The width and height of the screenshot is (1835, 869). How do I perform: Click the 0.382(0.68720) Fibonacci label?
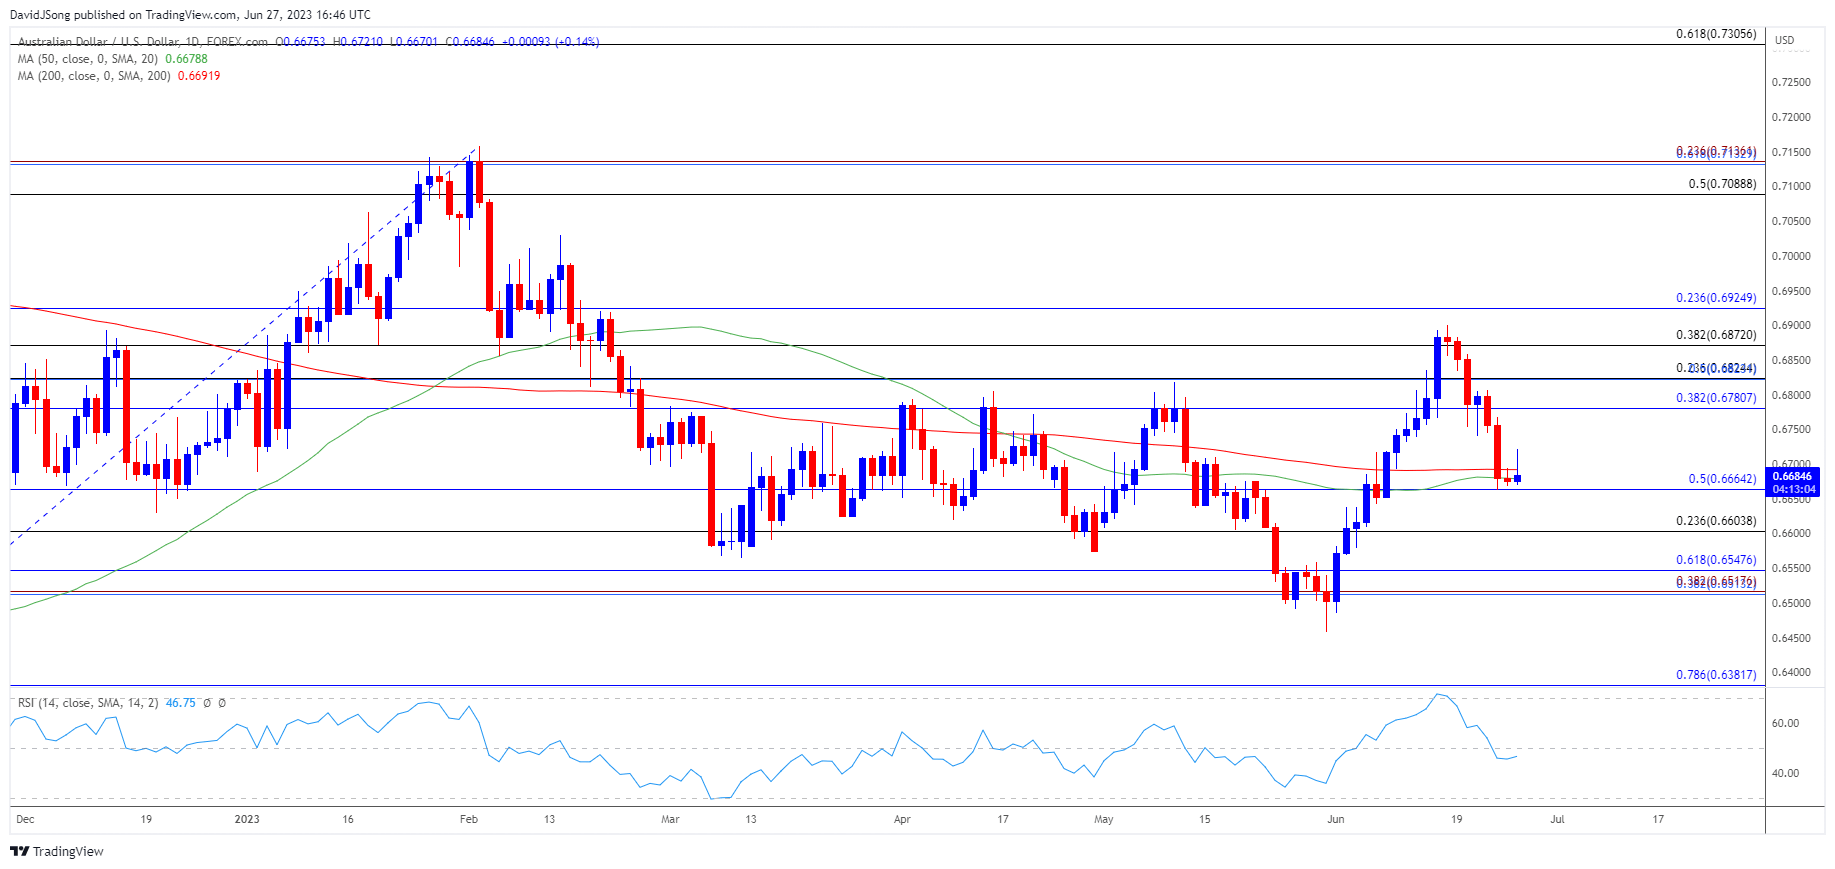tap(1716, 335)
